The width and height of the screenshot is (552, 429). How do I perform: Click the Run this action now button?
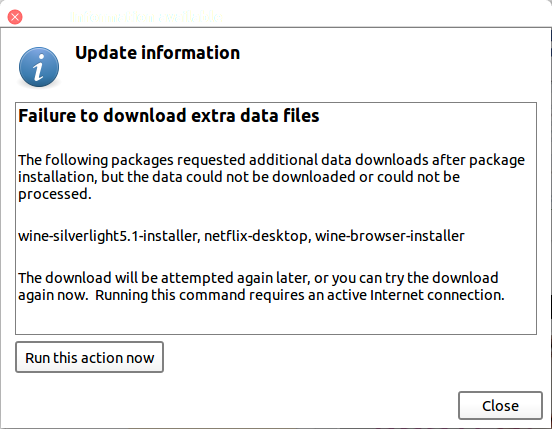89,357
